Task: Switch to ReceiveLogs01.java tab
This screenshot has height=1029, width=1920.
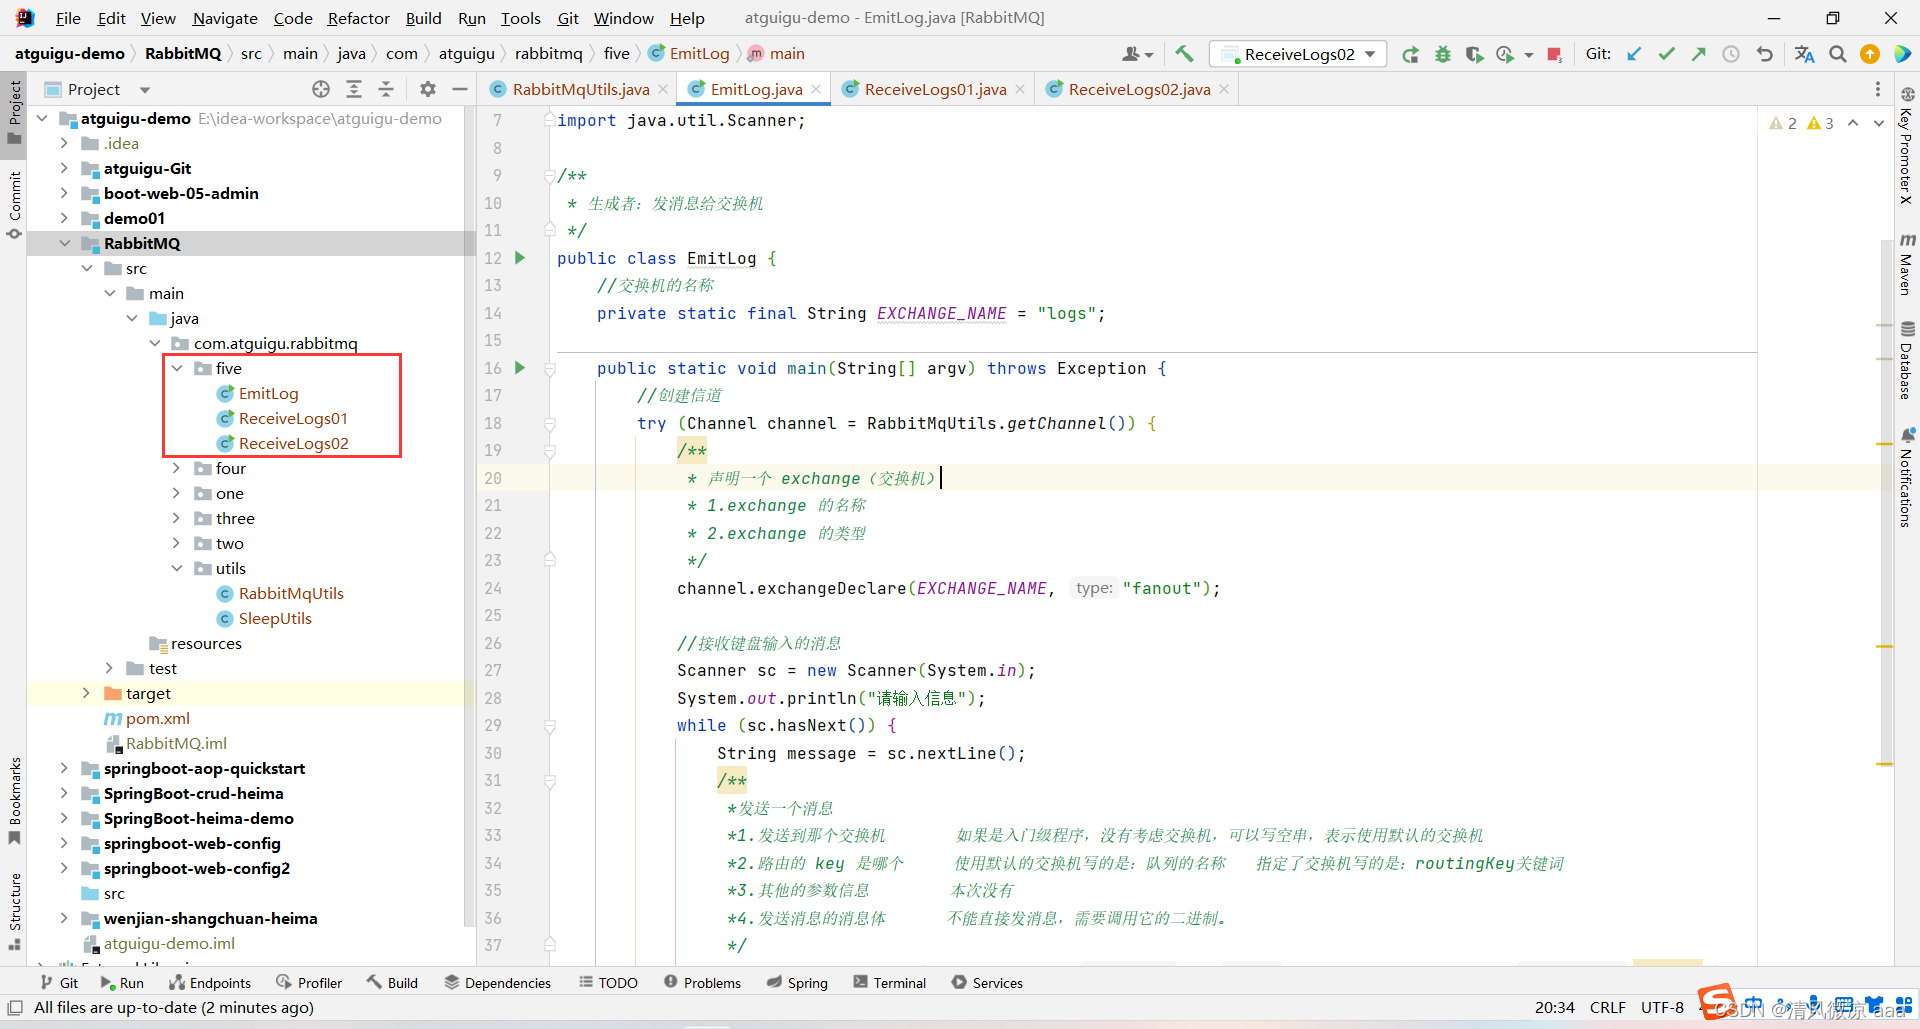Action: pos(935,89)
